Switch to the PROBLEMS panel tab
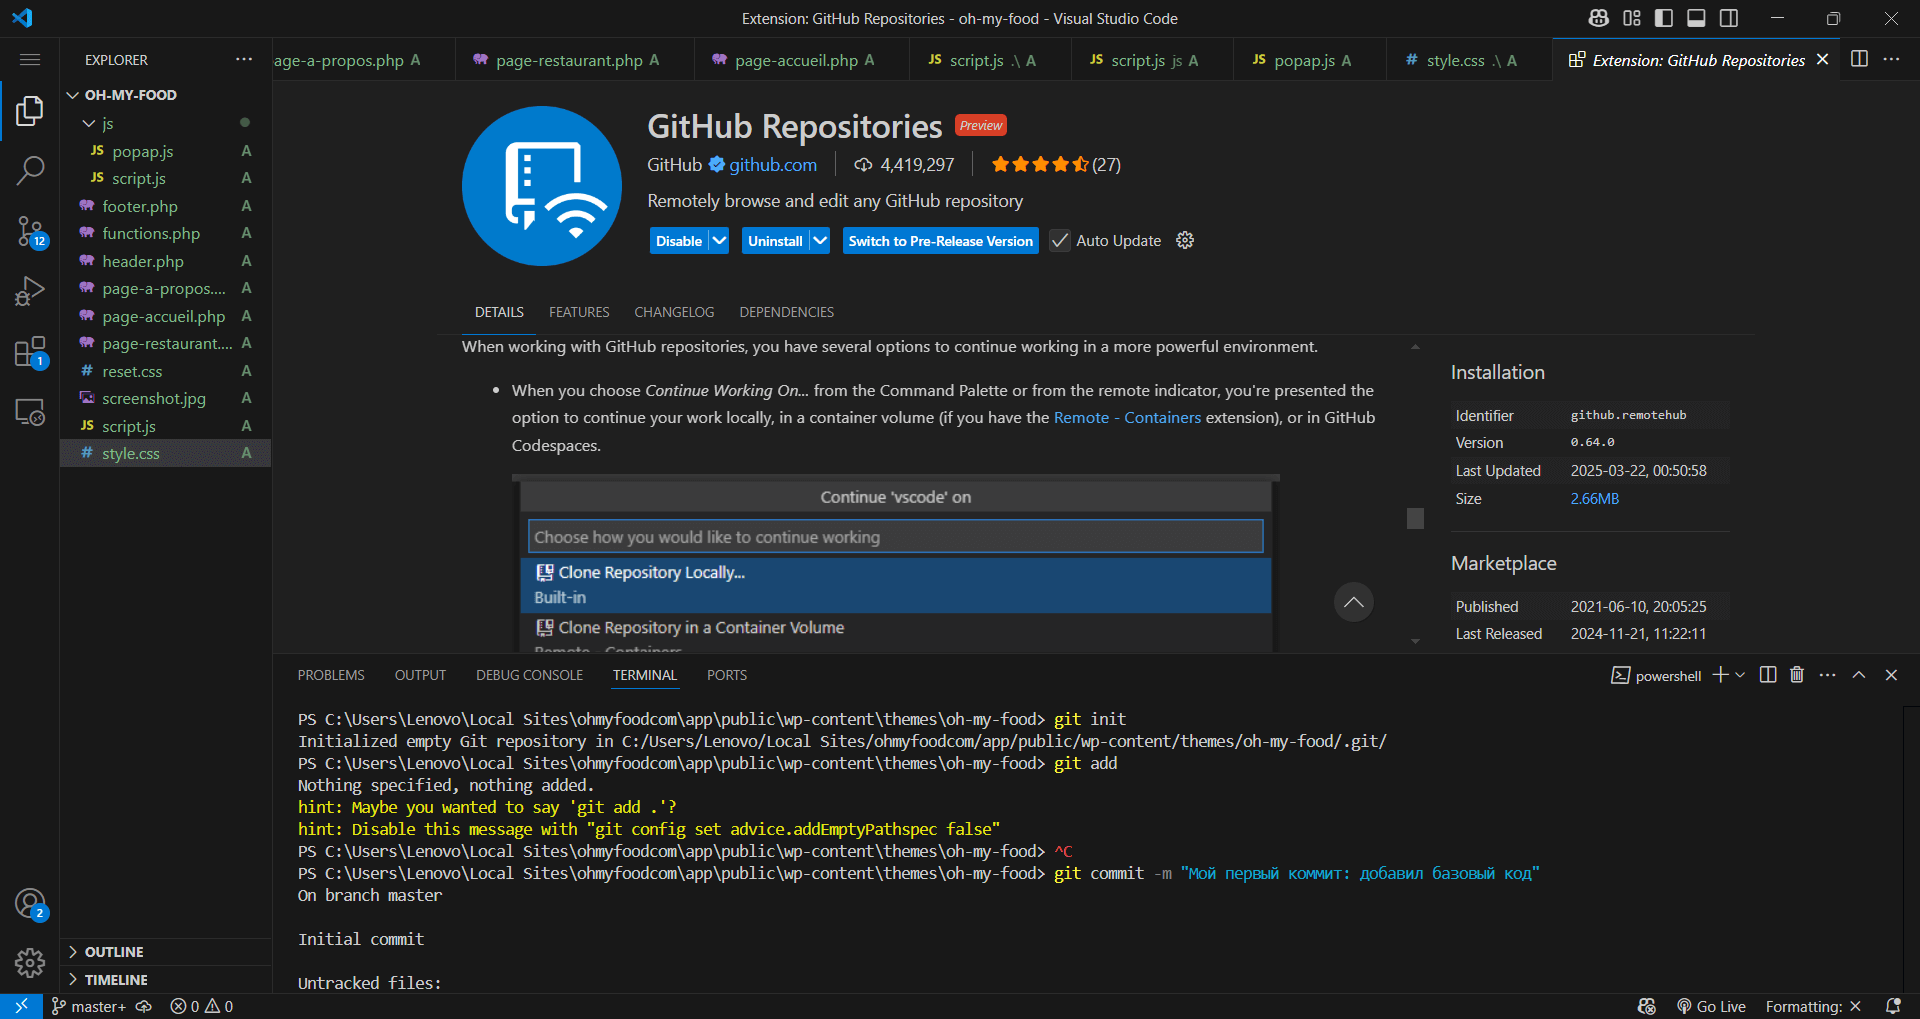 330,675
